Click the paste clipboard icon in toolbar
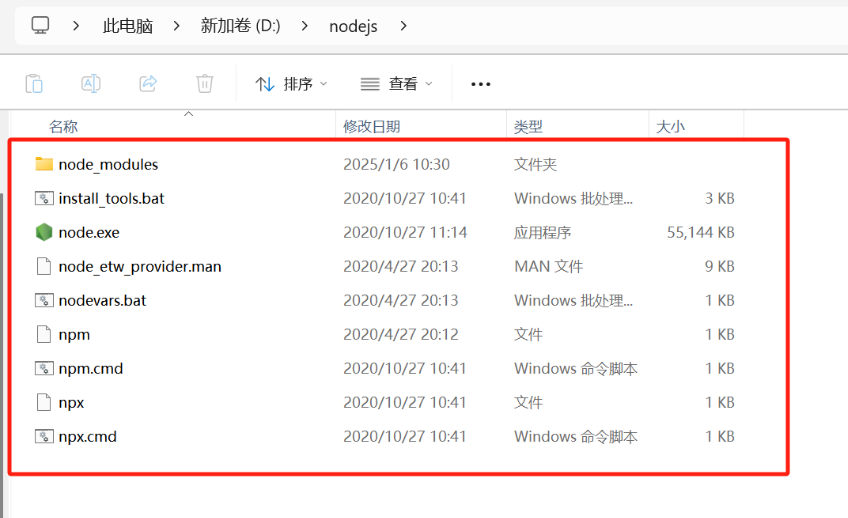This screenshot has height=518, width=848. click(x=34, y=84)
